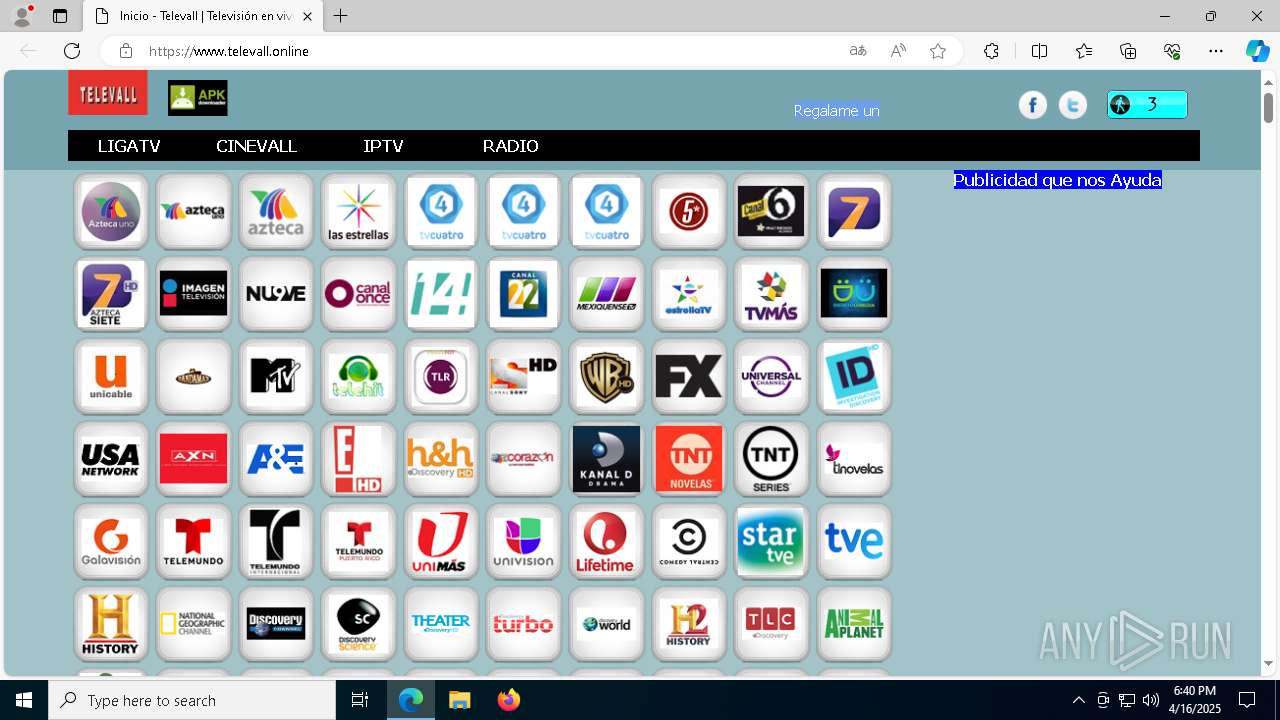Open the RADIO menu item

coord(510,146)
